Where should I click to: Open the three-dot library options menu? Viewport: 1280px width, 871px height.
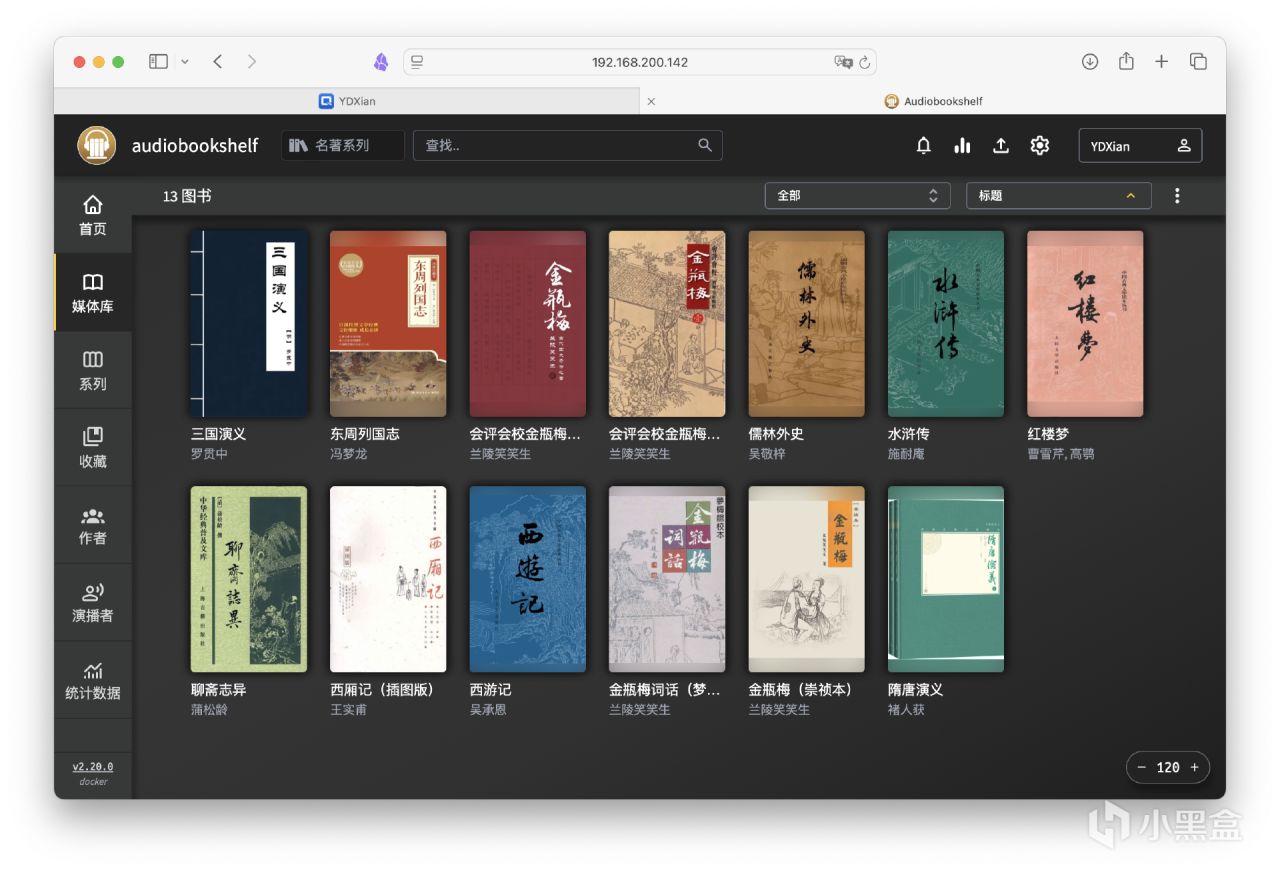[1177, 196]
